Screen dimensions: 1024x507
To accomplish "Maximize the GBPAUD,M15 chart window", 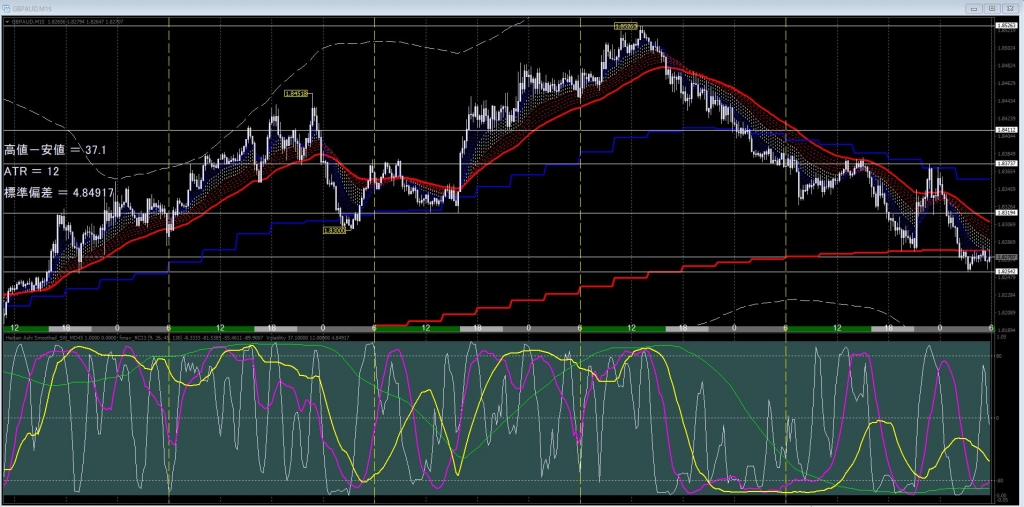I will pos(991,6).
